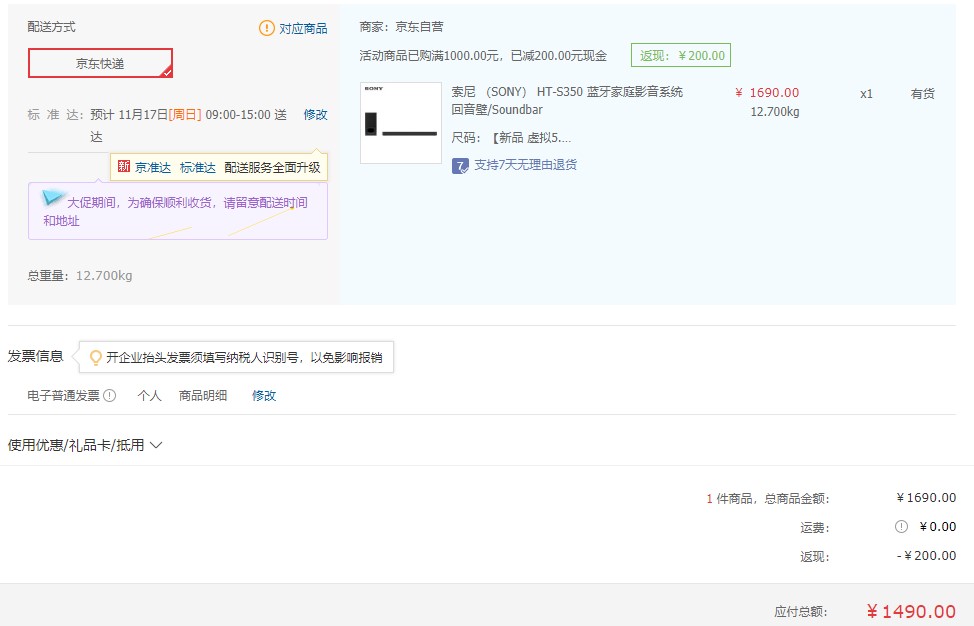Open the 京准达 service link

(153, 168)
